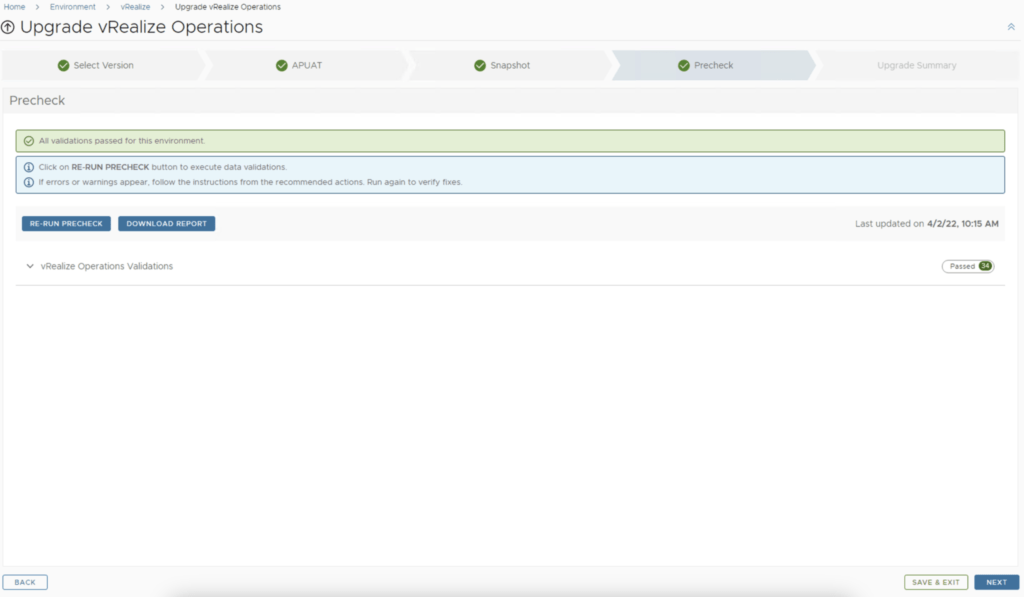
Task: Open the Environment breadcrumb link
Action: (73, 7)
